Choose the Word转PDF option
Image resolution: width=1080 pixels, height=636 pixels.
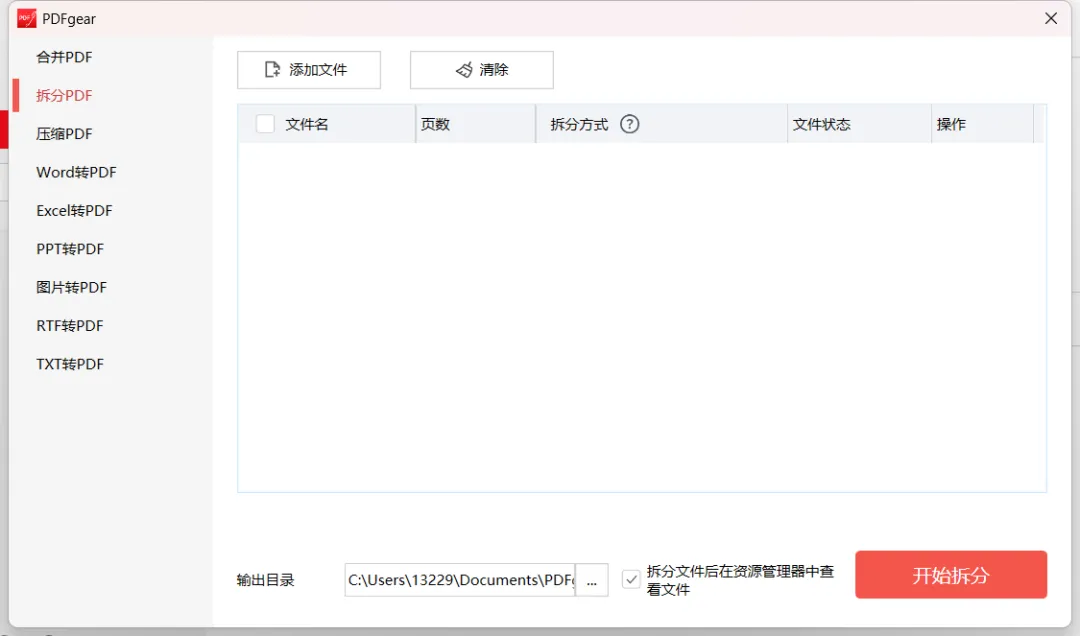tap(76, 172)
